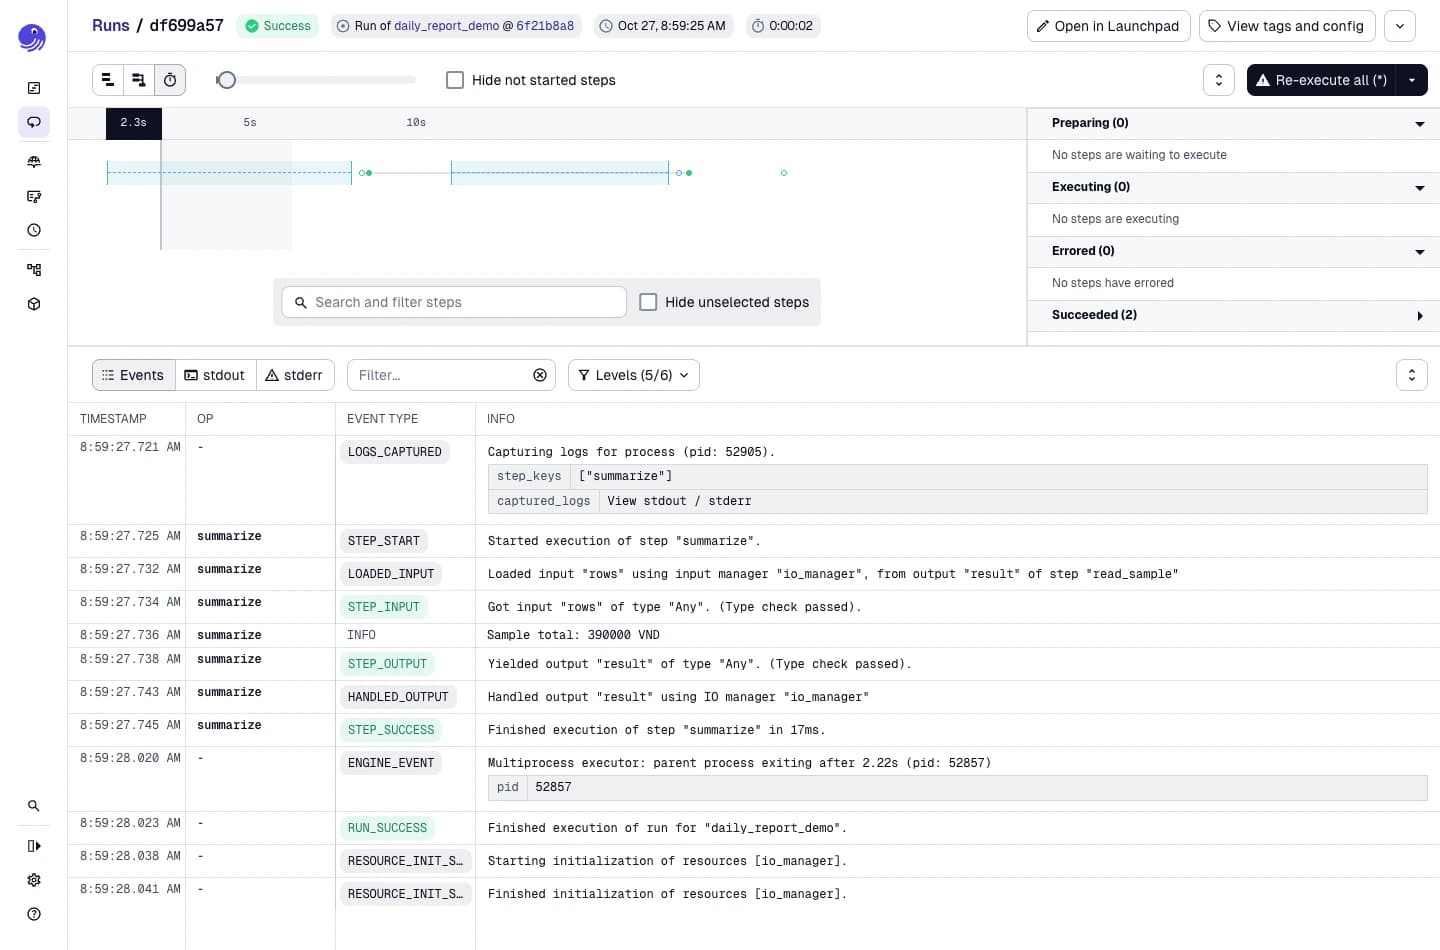1440x950 pixels.
Task: Collapse the Errored (0) section
Action: click(x=1420, y=252)
